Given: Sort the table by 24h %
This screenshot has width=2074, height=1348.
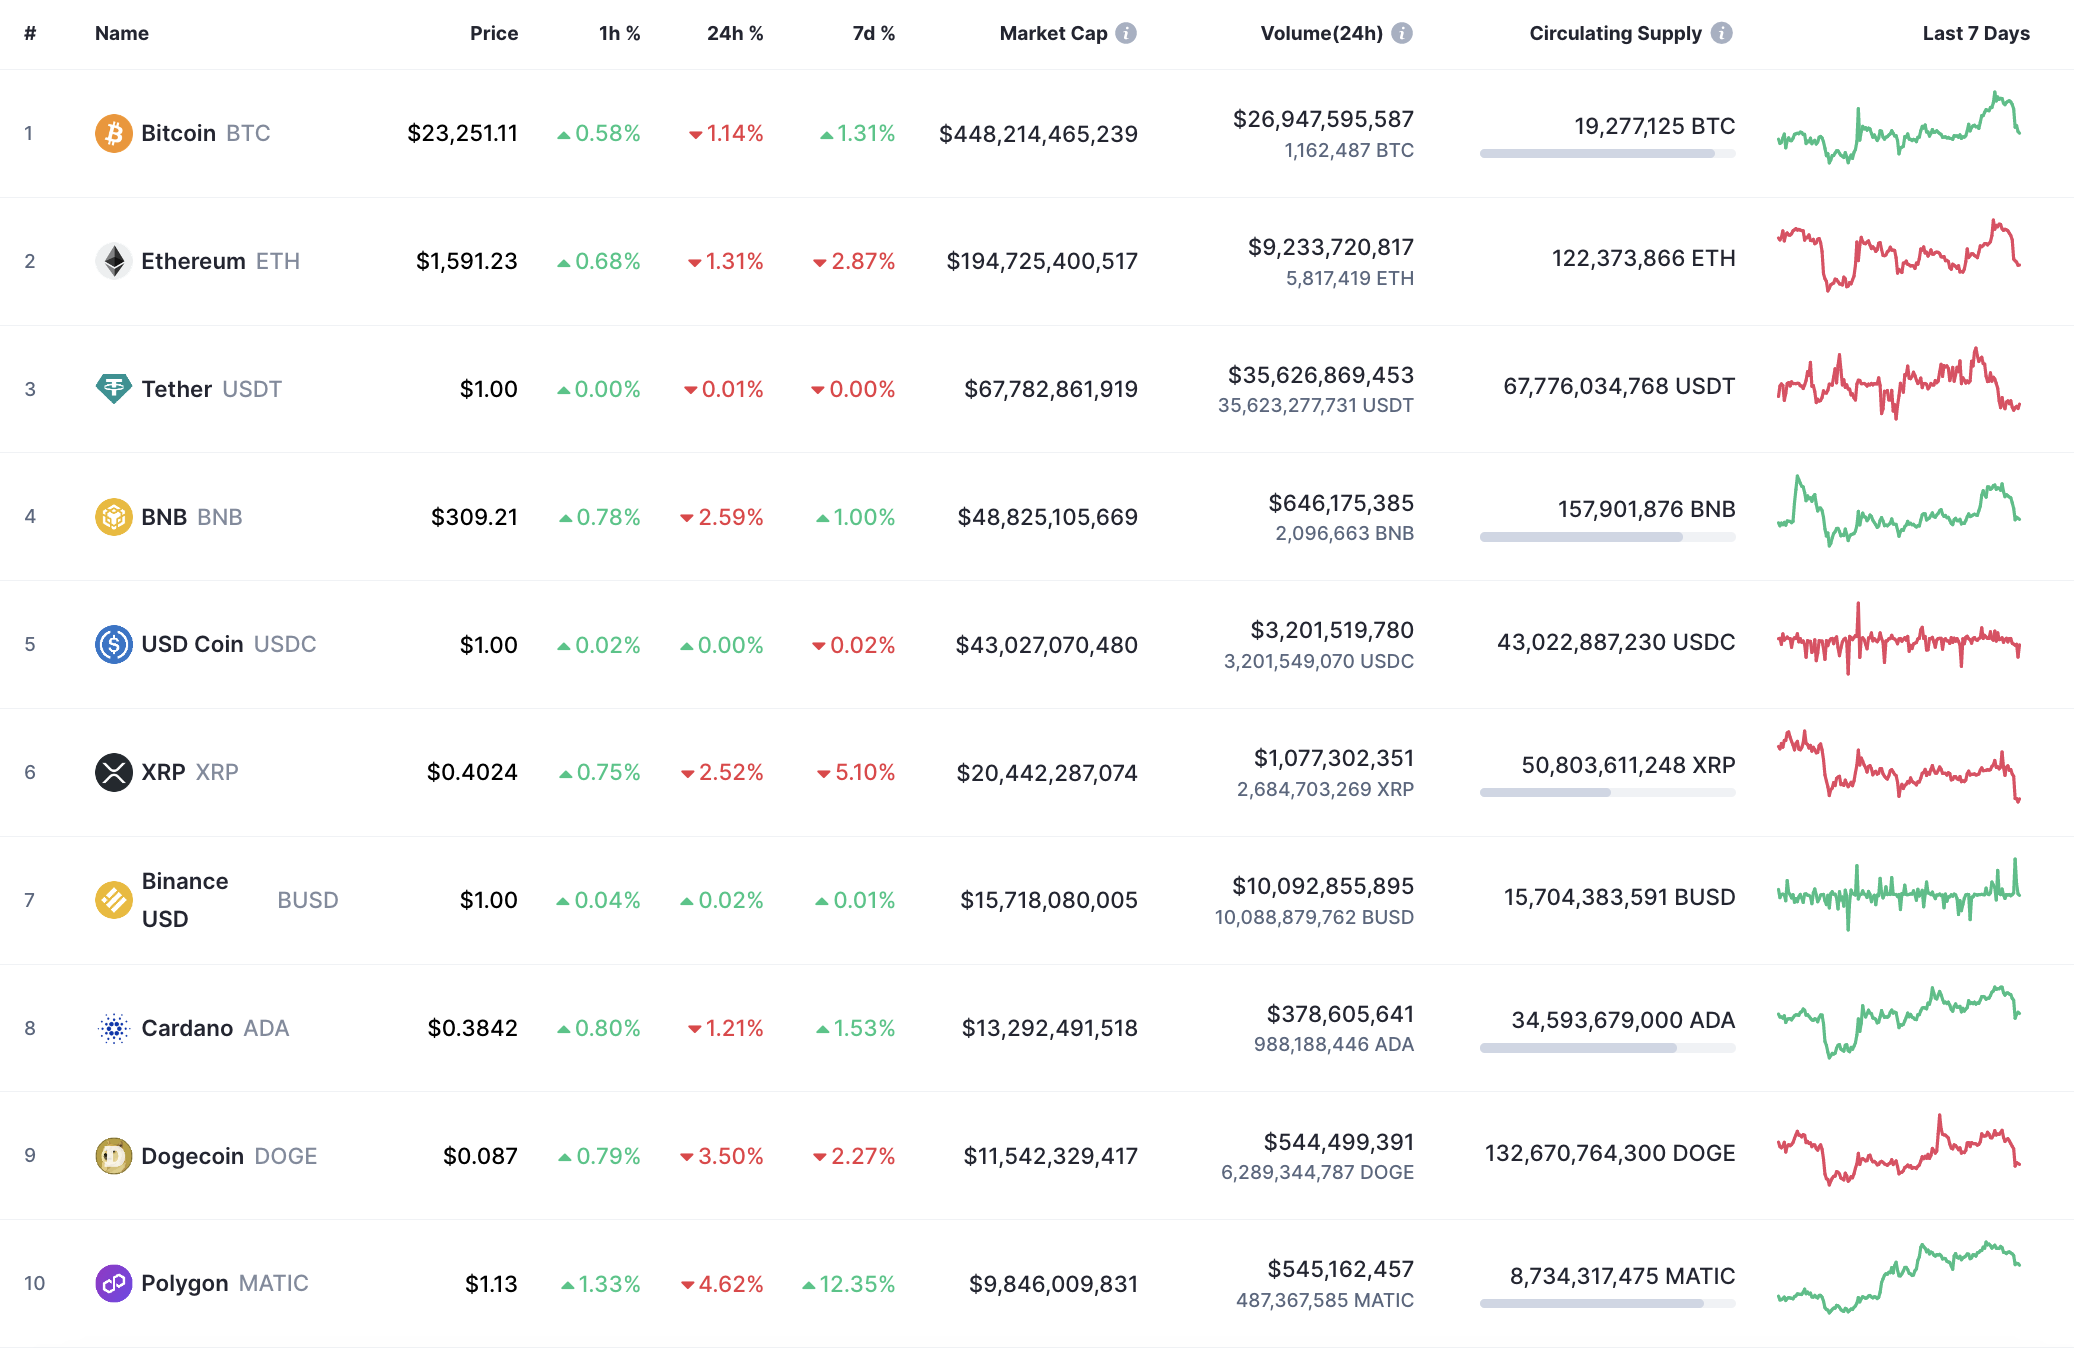Looking at the screenshot, I should (x=735, y=32).
